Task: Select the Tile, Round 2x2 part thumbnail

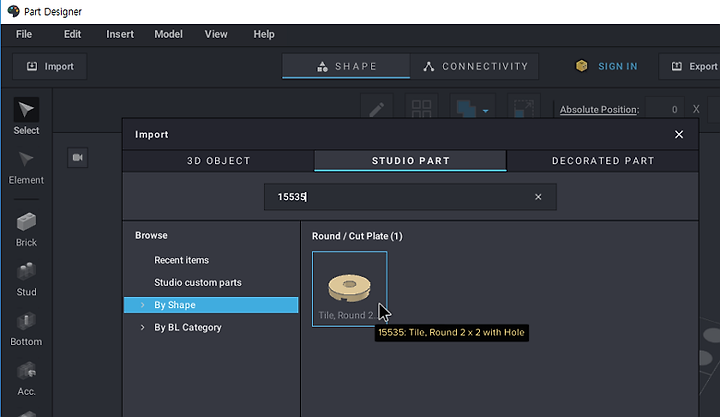Action: 349,289
